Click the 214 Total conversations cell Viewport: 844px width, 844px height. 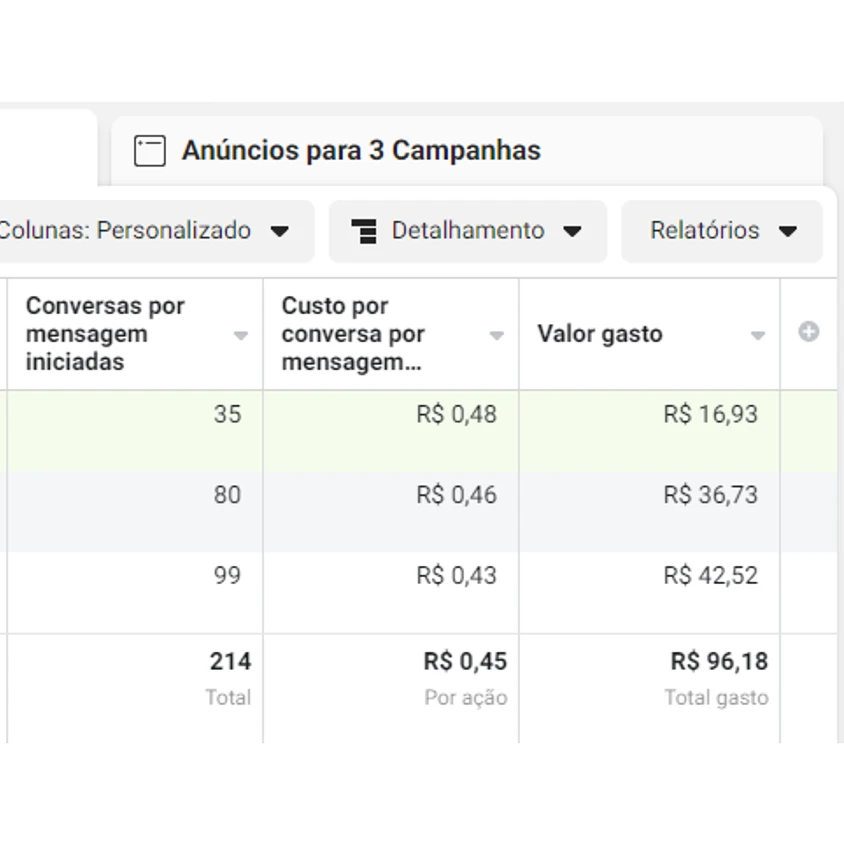point(230,662)
